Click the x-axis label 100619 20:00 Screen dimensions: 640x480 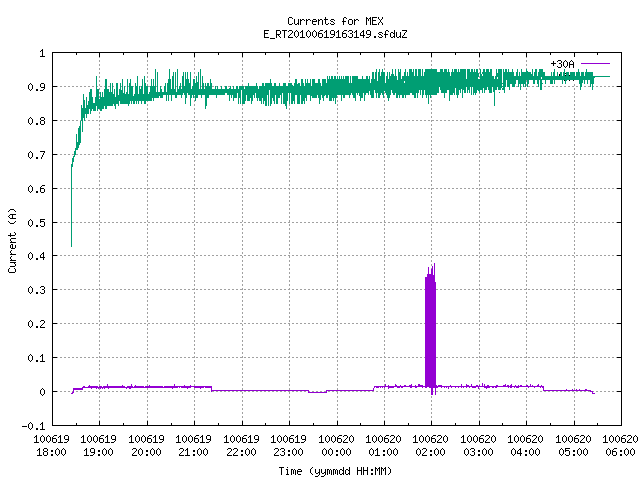147,446
